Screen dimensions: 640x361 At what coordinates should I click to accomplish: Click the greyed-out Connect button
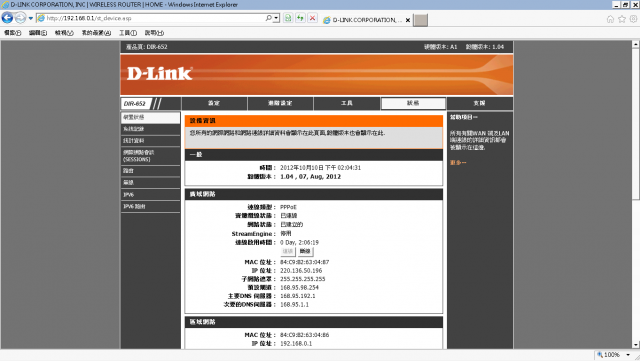(288, 252)
